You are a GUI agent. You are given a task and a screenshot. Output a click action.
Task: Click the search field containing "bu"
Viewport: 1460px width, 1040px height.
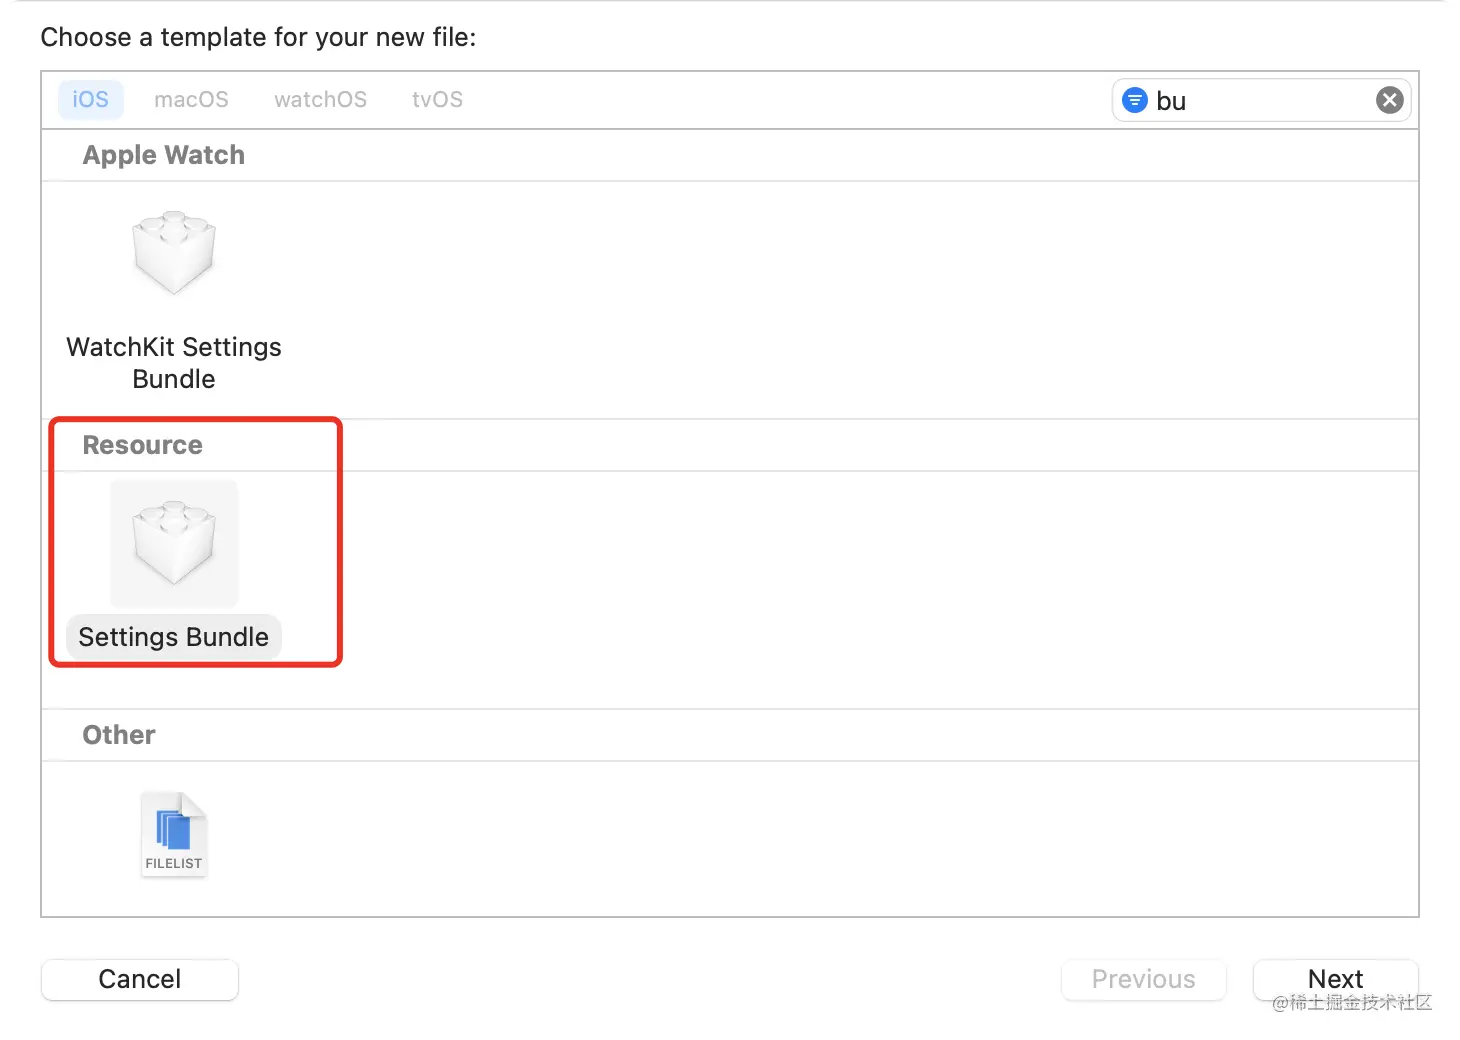coord(1260,100)
